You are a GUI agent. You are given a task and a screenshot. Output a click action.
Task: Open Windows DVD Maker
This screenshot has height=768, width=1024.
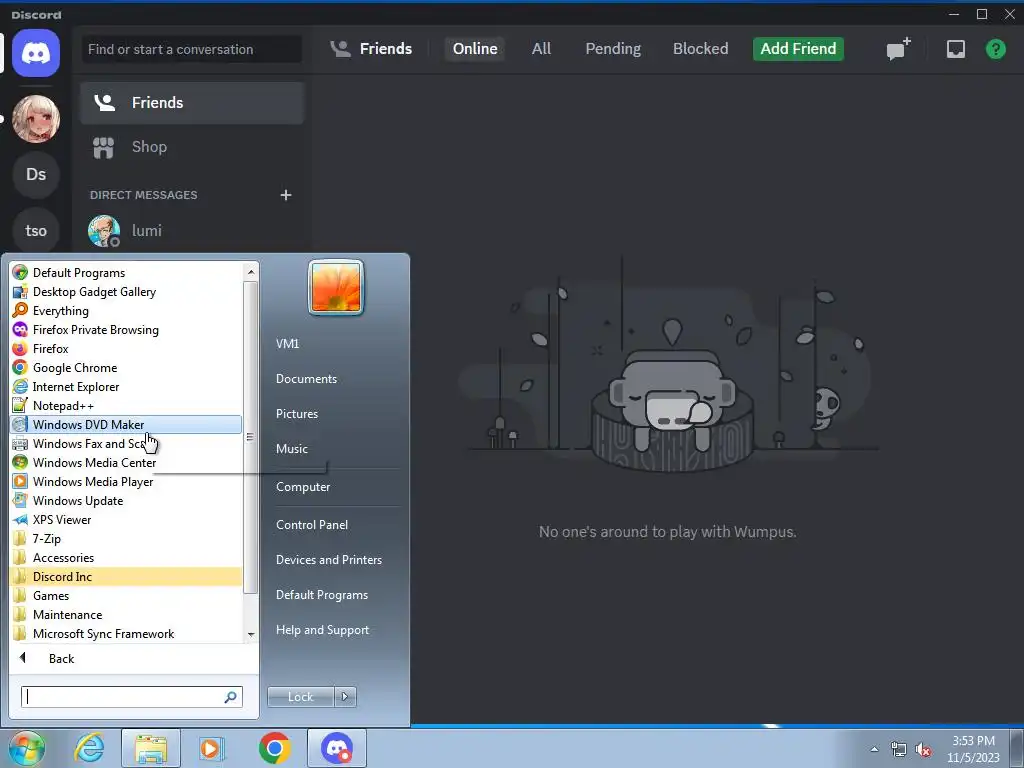(x=126, y=424)
